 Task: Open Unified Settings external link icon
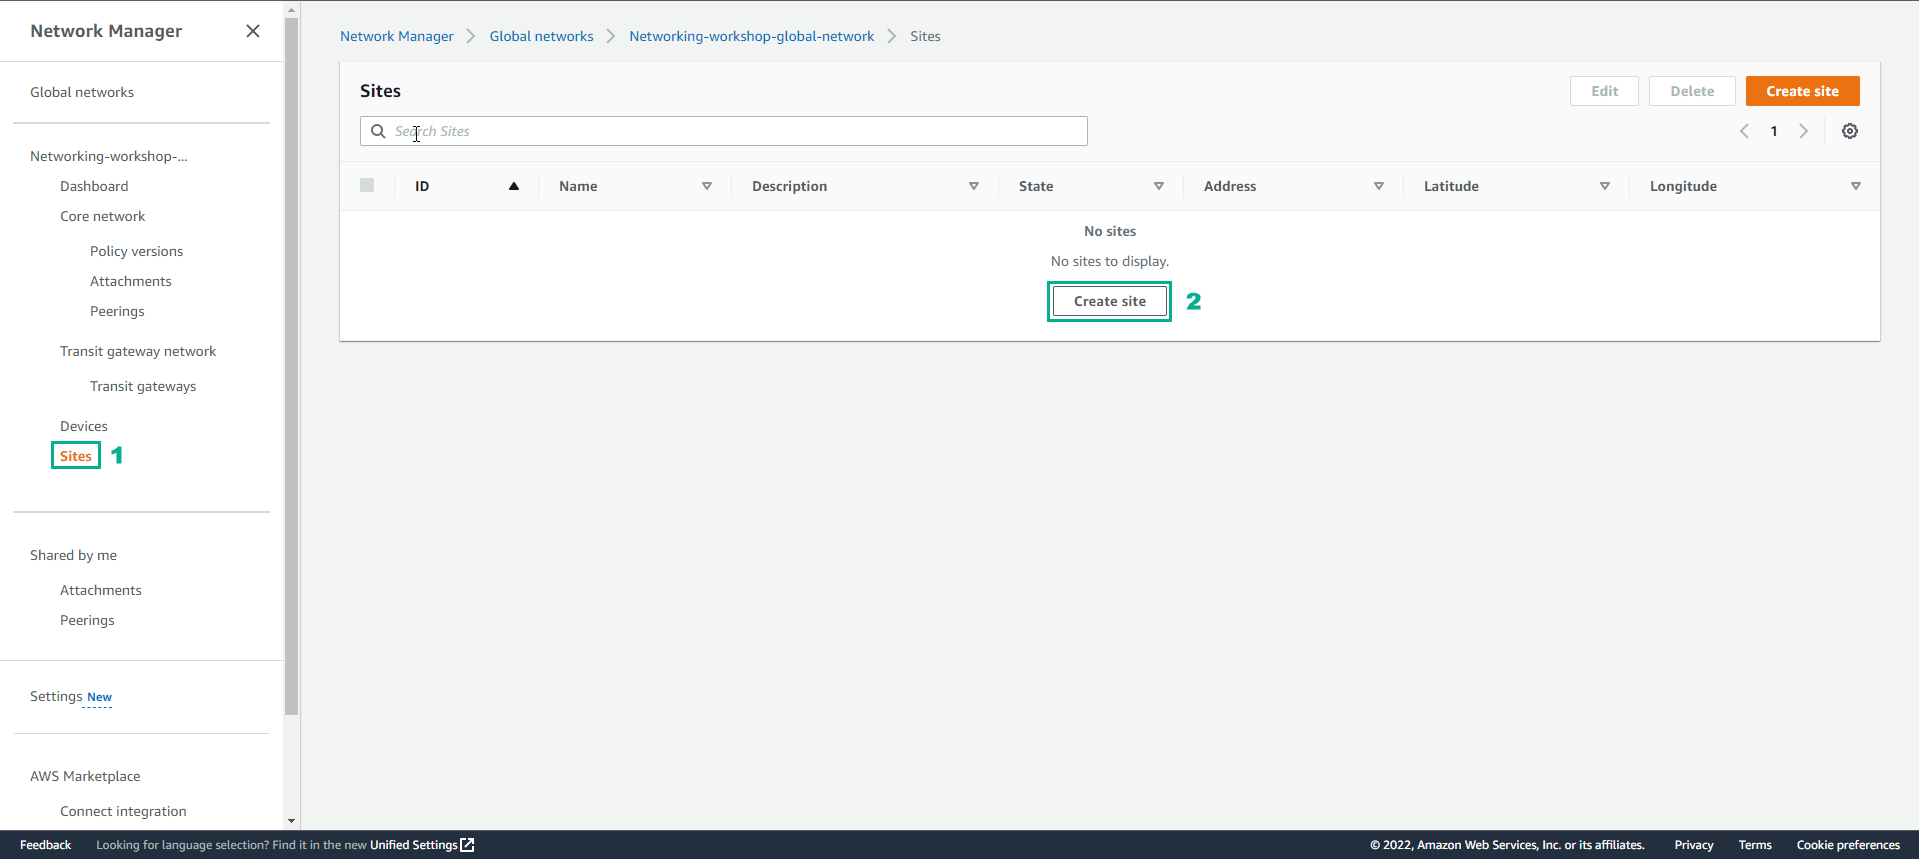[467, 845]
